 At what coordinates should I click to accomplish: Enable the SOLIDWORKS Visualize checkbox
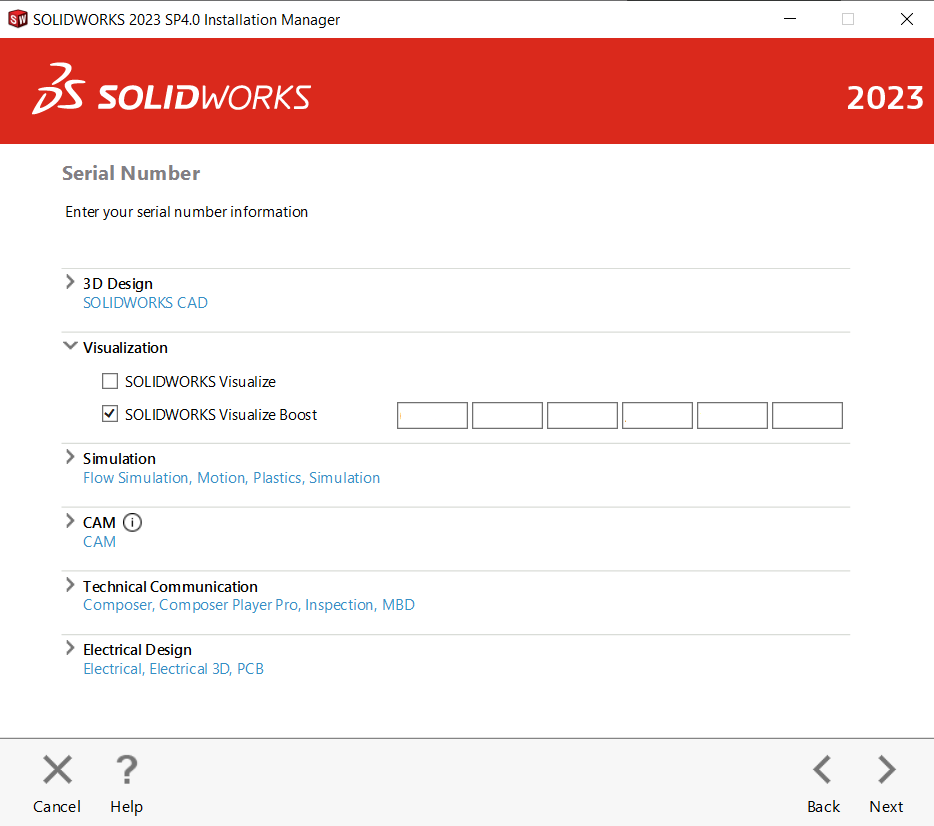point(110,381)
